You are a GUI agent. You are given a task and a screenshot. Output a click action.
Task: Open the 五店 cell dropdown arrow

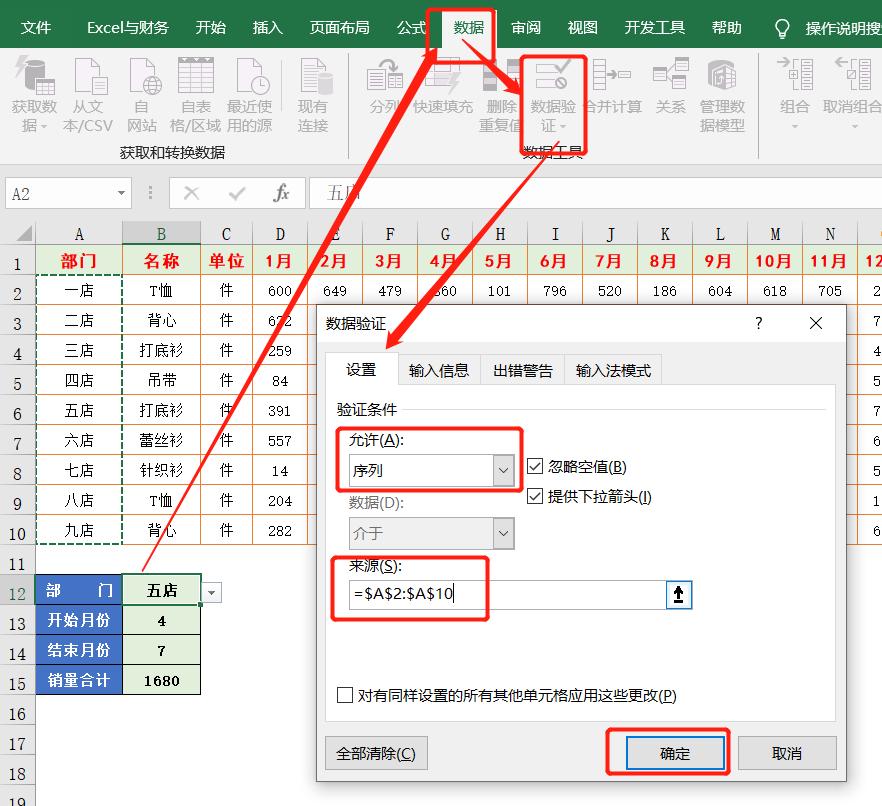tap(210, 592)
